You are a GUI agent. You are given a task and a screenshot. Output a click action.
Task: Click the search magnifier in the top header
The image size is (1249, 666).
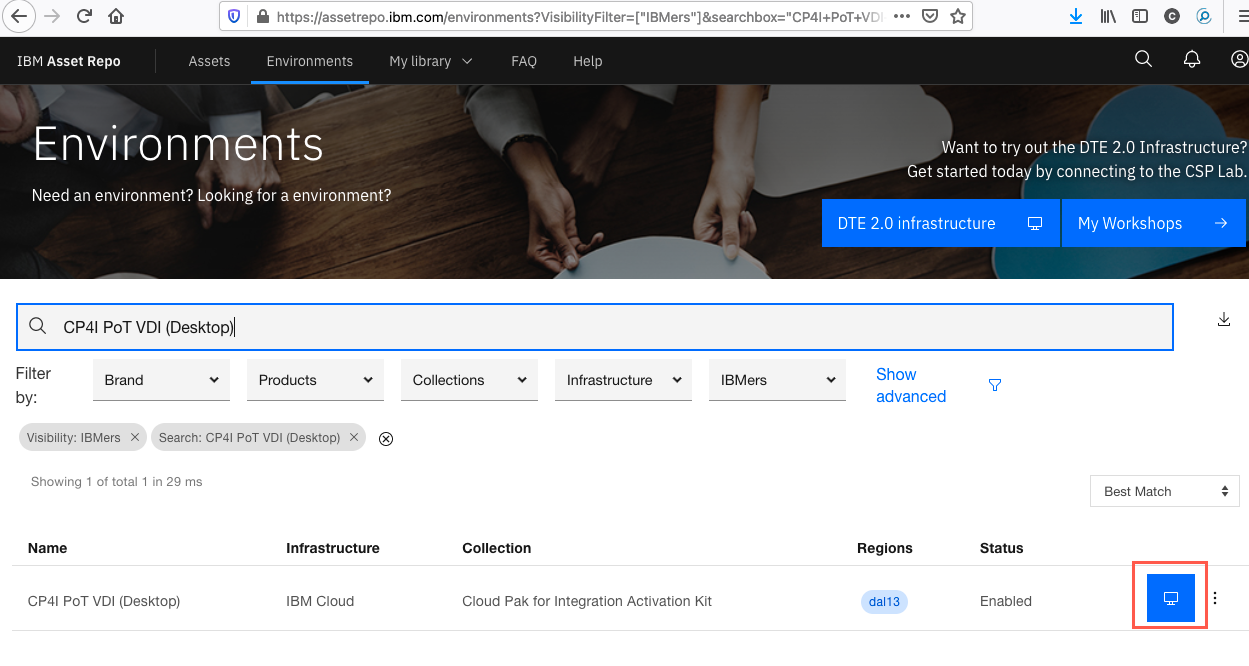coord(1143,60)
